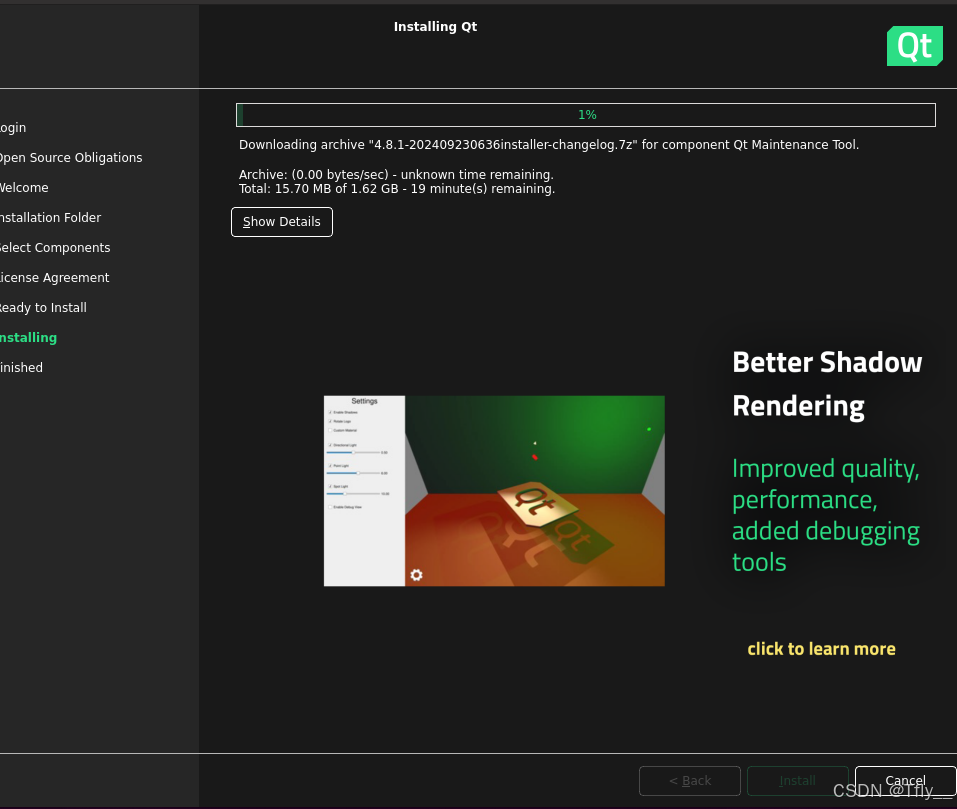Click the 'Installing Qt' title text
The width and height of the screenshot is (957, 809).
click(x=435, y=27)
